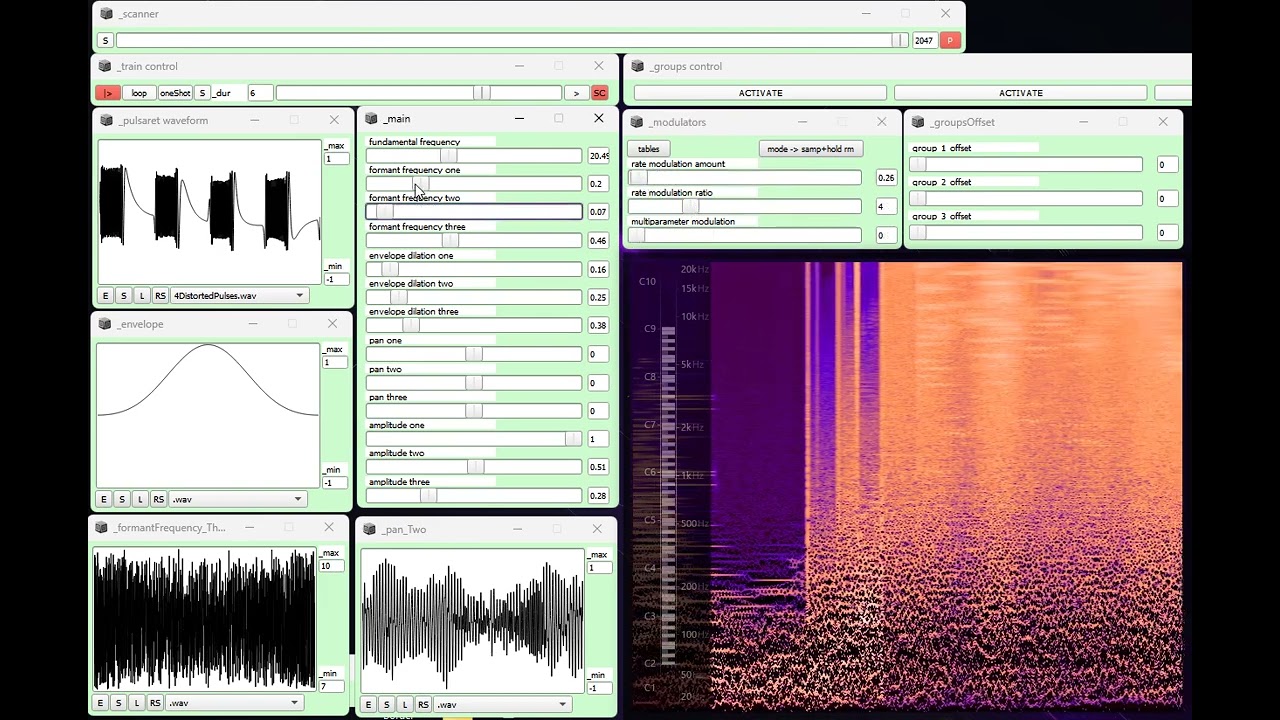1280x720 pixels.
Task: Click the _groups control window cube icon
Action: (637, 66)
